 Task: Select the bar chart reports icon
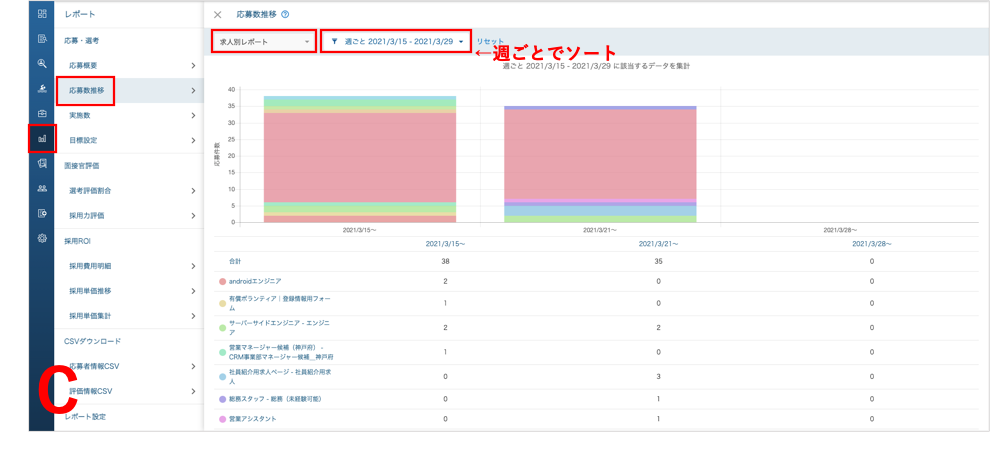click(x=42, y=138)
